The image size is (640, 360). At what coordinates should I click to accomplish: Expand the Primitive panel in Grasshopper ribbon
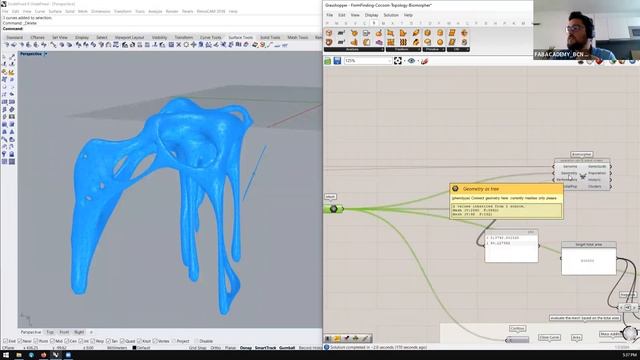click(433, 49)
